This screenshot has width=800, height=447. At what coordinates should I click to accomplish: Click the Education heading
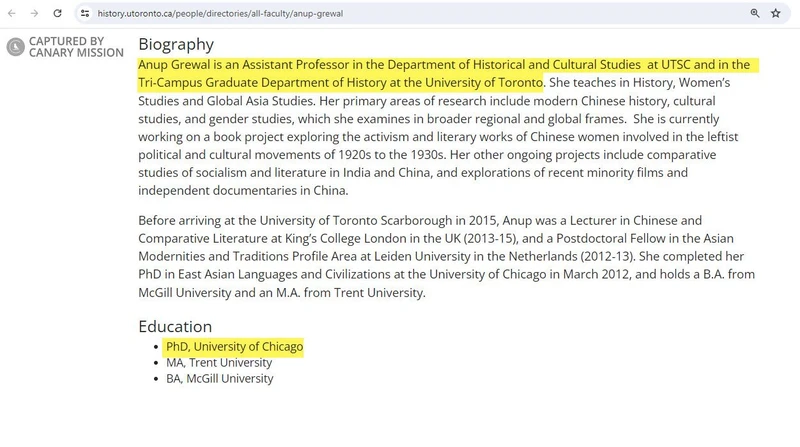tap(175, 327)
